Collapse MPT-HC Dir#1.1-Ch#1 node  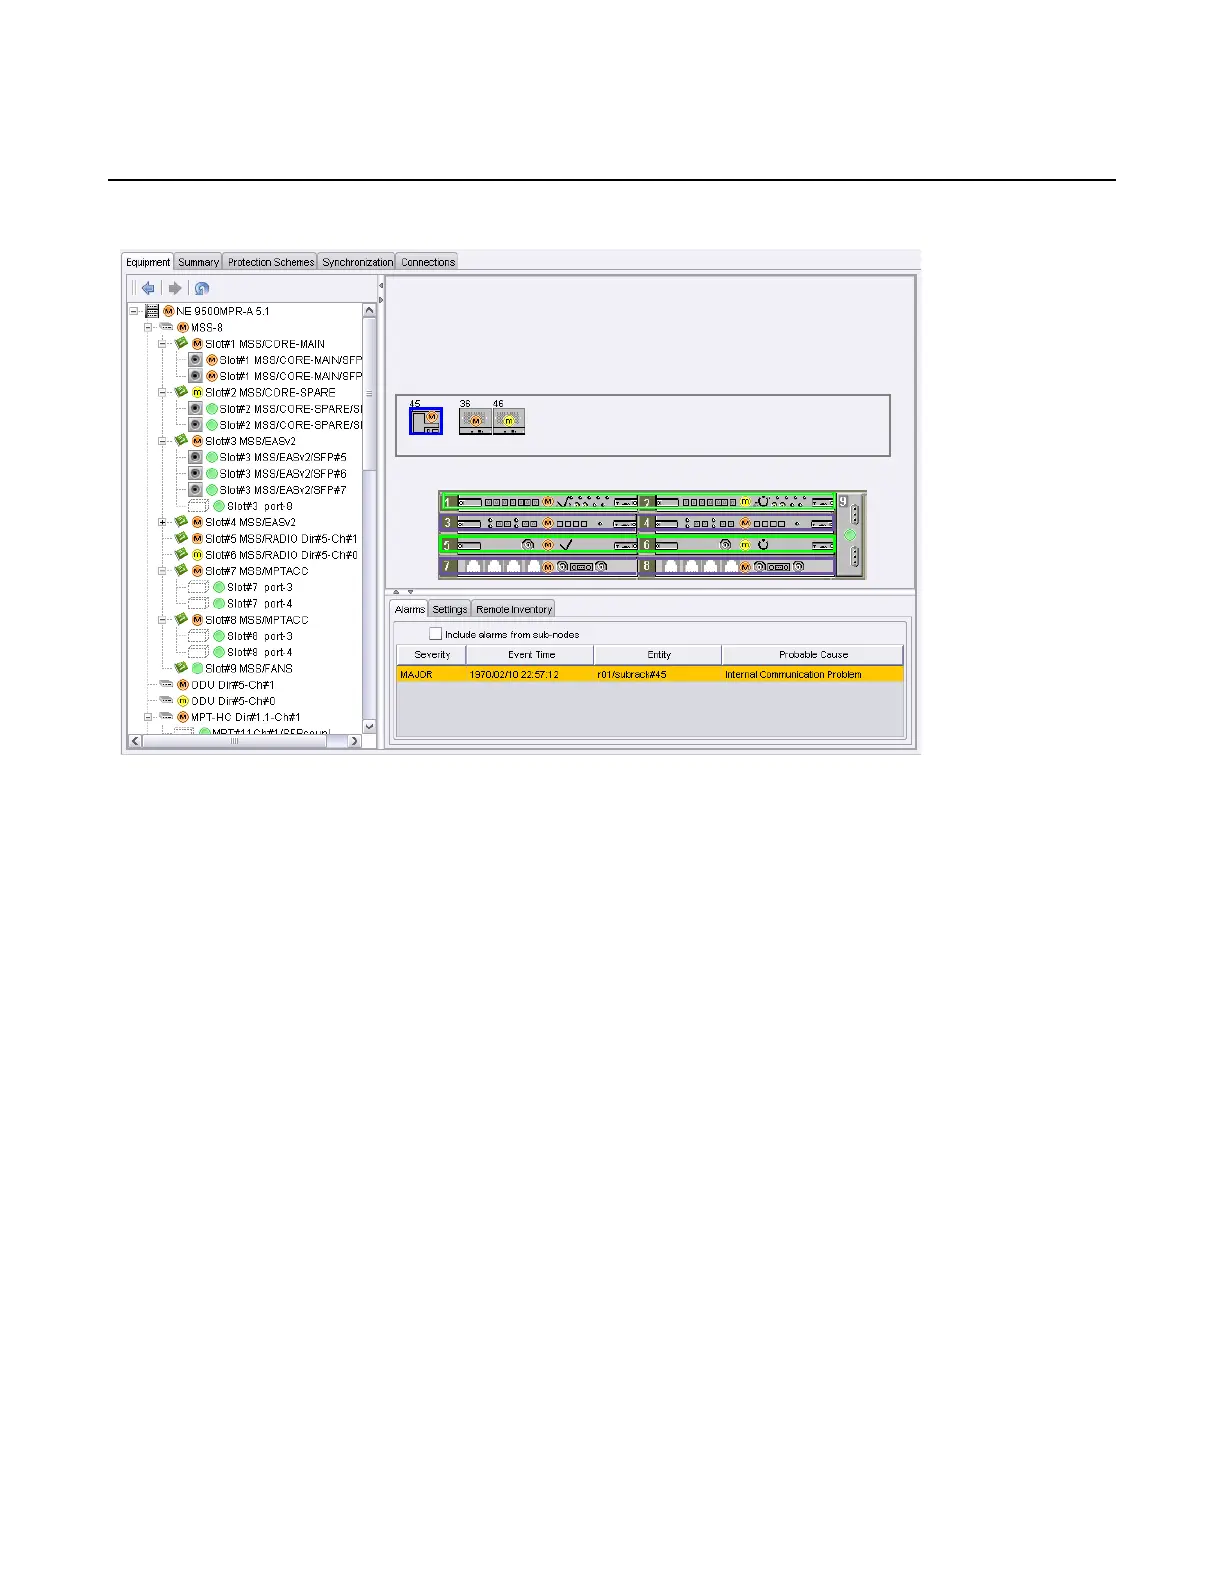click(149, 717)
